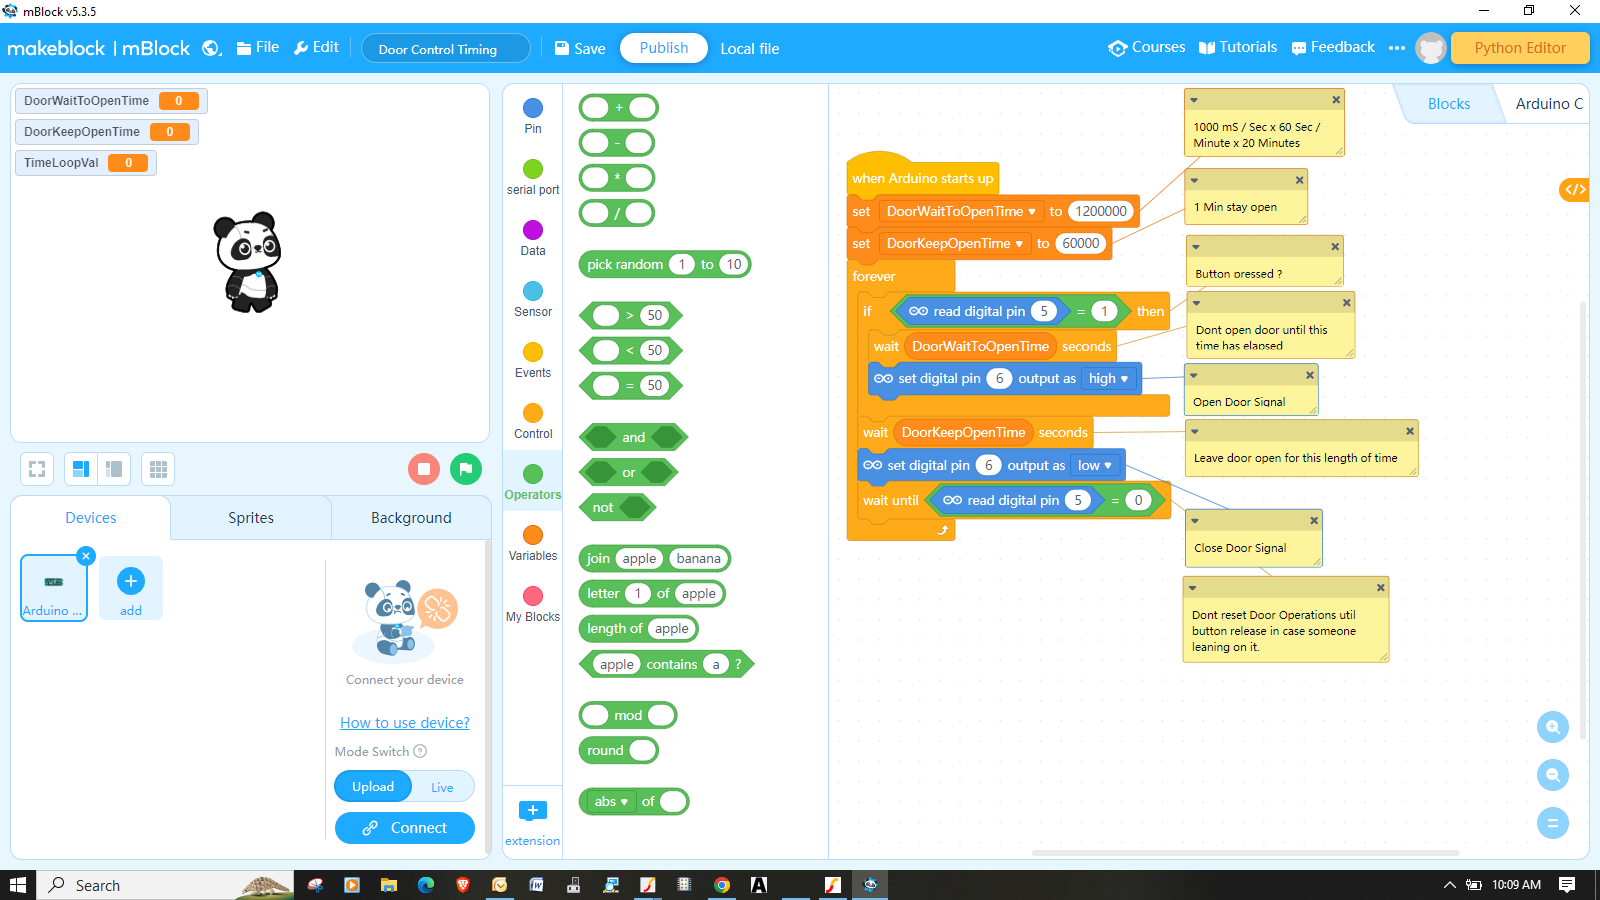Toggle full screen stage view
1600x900 pixels.
(x=37, y=469)
